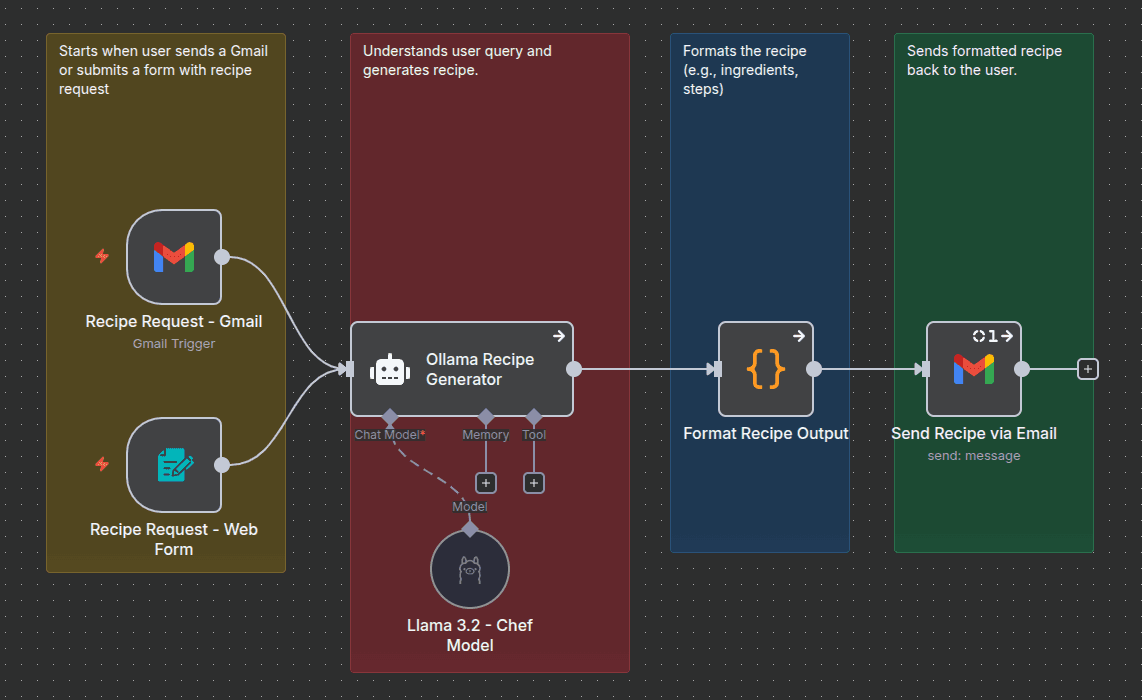The image size is (1142, 700).
Task: Click the Web Form output connector dot
Action: click(x=222, y=464)
